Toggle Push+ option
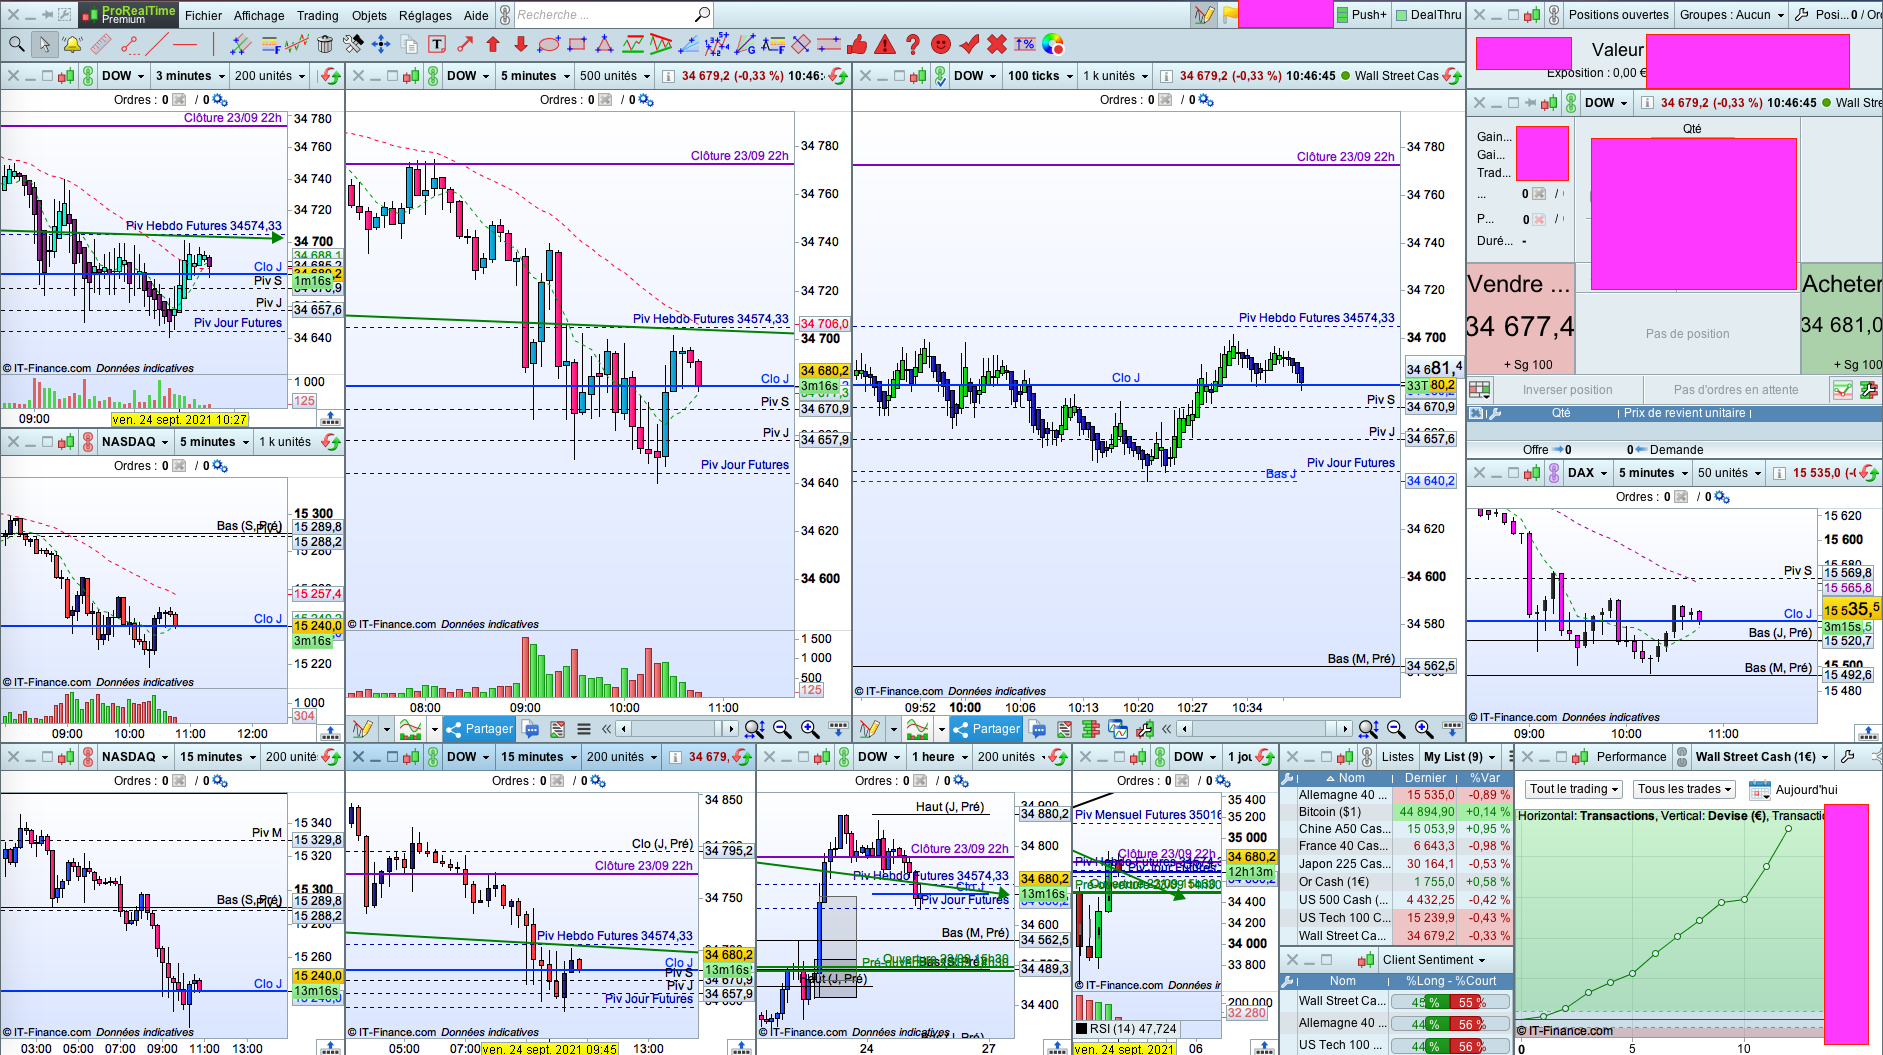Screen dimensions: 1883x1055 pos(1362,15)
